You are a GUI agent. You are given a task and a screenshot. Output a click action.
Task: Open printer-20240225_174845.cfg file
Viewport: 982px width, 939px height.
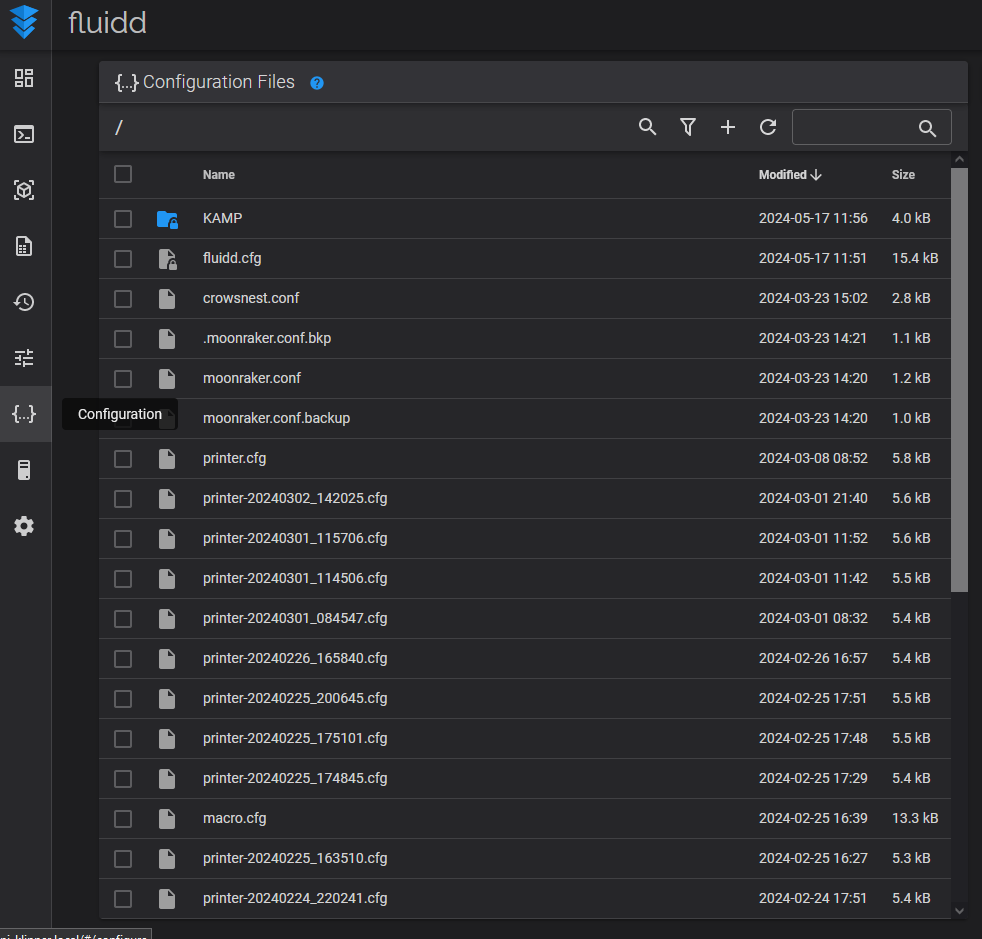(x=295, y=778)
